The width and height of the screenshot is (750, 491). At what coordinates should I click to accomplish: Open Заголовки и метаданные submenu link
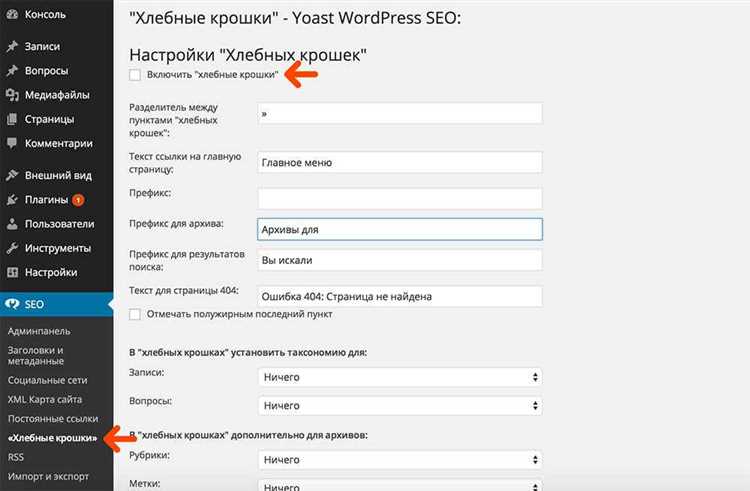click(35, 355)
